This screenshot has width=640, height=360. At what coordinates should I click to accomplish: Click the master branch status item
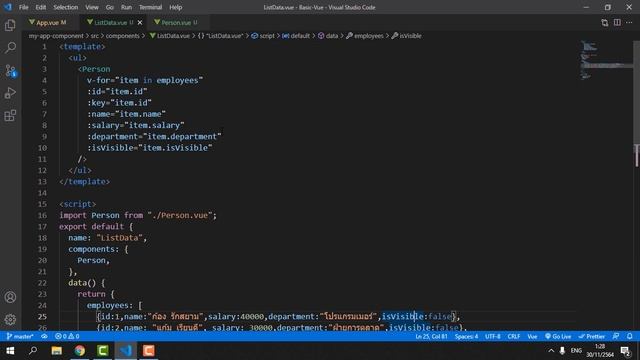pyautogui.click(x=20, y=336)
